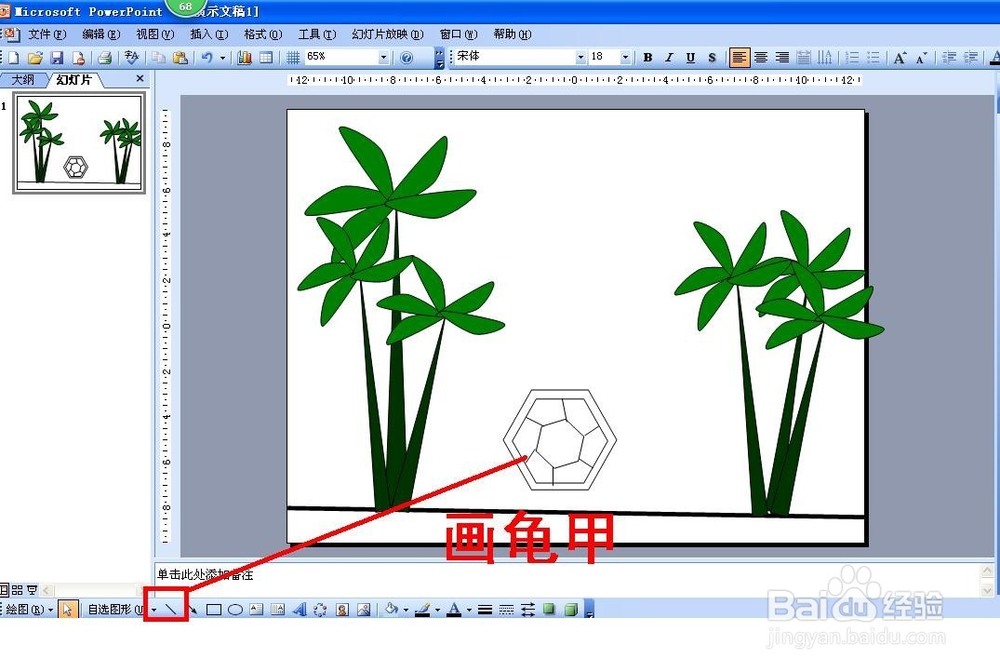Save the presentation with floppy disk icon
Screen dimensions: 1000x672
pos(57,57)
